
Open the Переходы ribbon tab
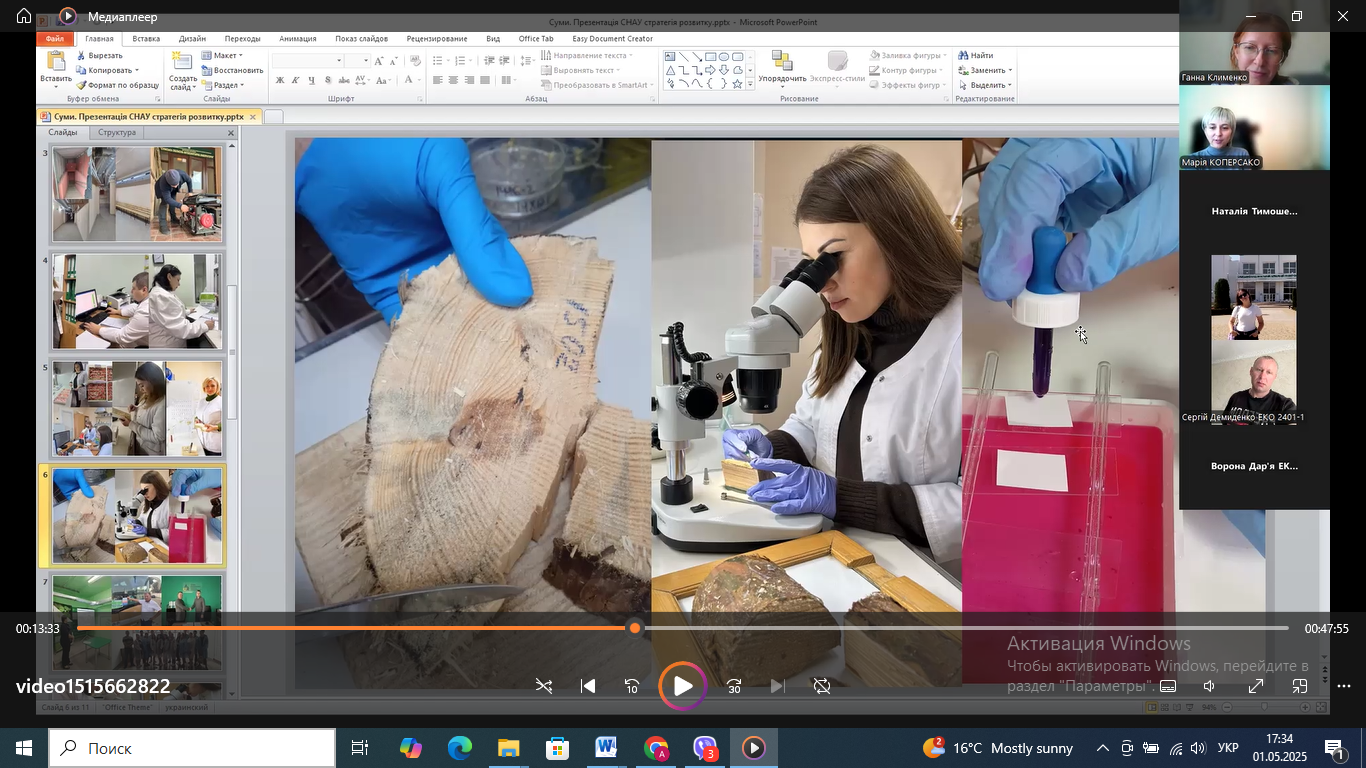[242, 39]
